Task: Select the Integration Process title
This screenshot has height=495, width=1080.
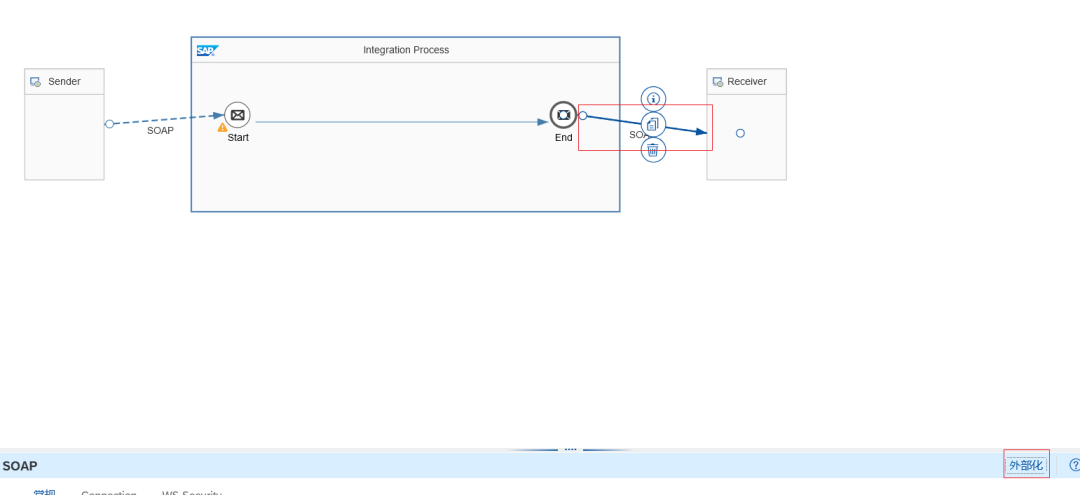Action: pos(406,50)
